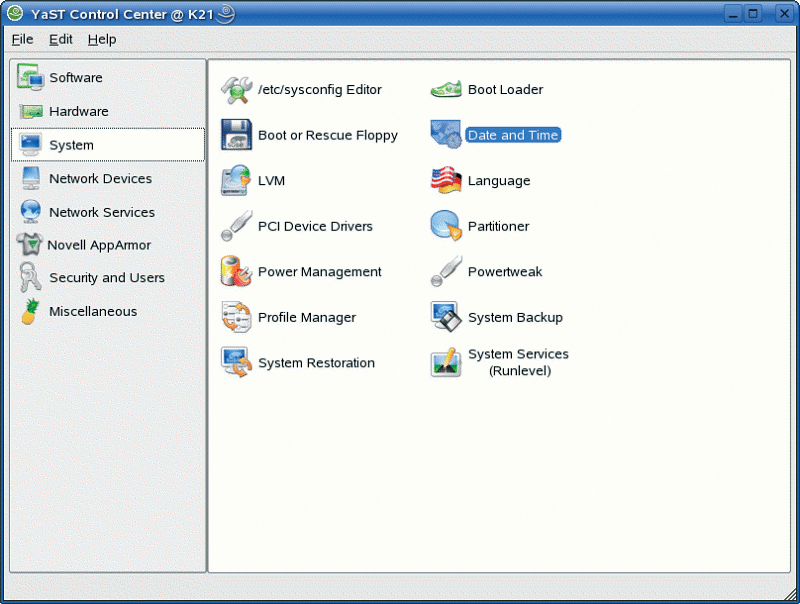Viewport: 800px width, 604px height.
Task: Click the System monitor icon in sidebar
Action: (x=30, y=145)
